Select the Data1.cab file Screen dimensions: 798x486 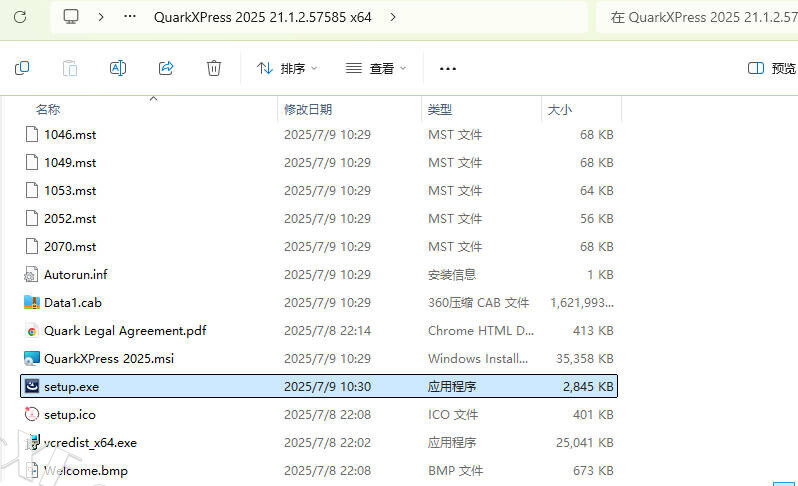(73, 302)
